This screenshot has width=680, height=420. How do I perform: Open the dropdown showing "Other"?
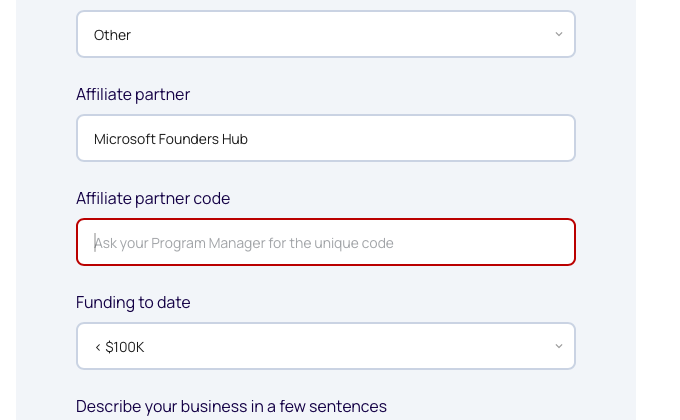pyautogui.click(x=325, y=35)
